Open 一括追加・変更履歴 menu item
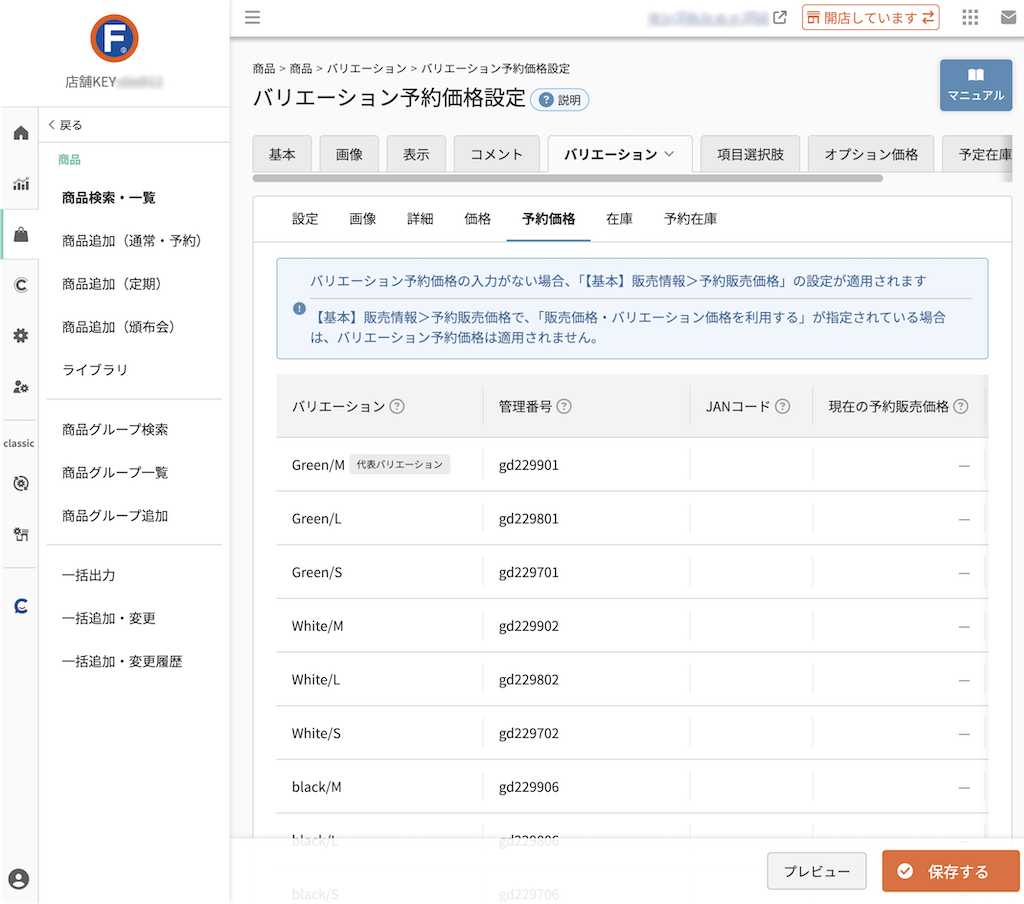Screen dimensions: 1024x904 click(x=122, y=662)
